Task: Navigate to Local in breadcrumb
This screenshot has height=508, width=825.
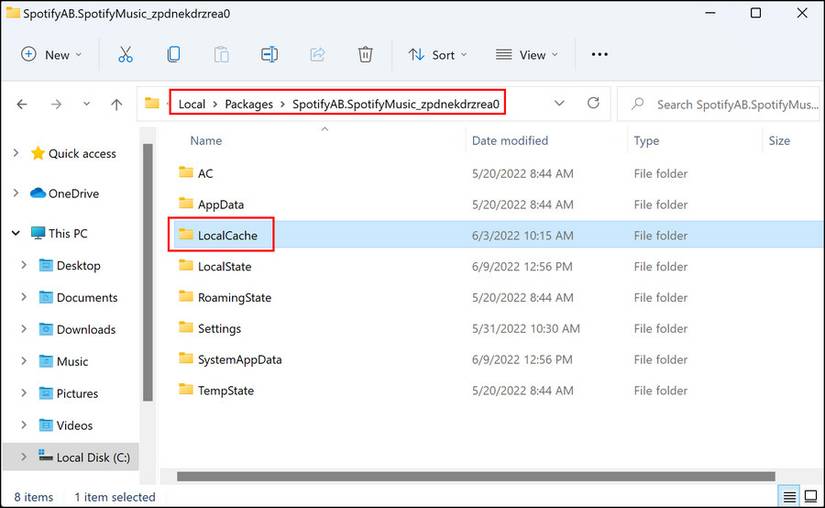Action: point(192,104)
